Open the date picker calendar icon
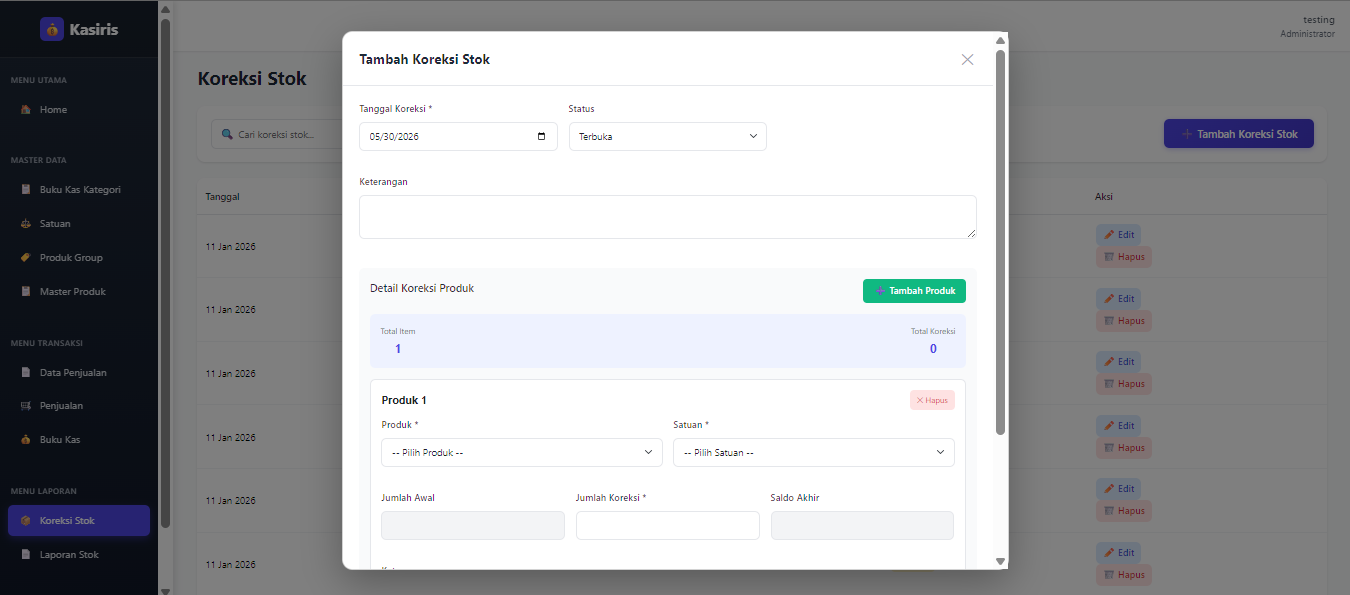The image size is (1350, 595). pos(541,137)
